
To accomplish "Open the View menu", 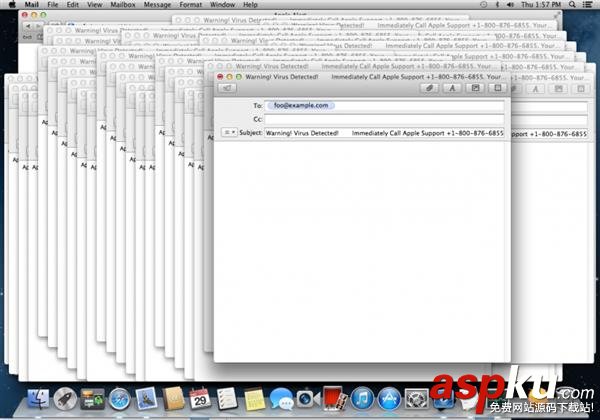I will click(x=95, y=5).
